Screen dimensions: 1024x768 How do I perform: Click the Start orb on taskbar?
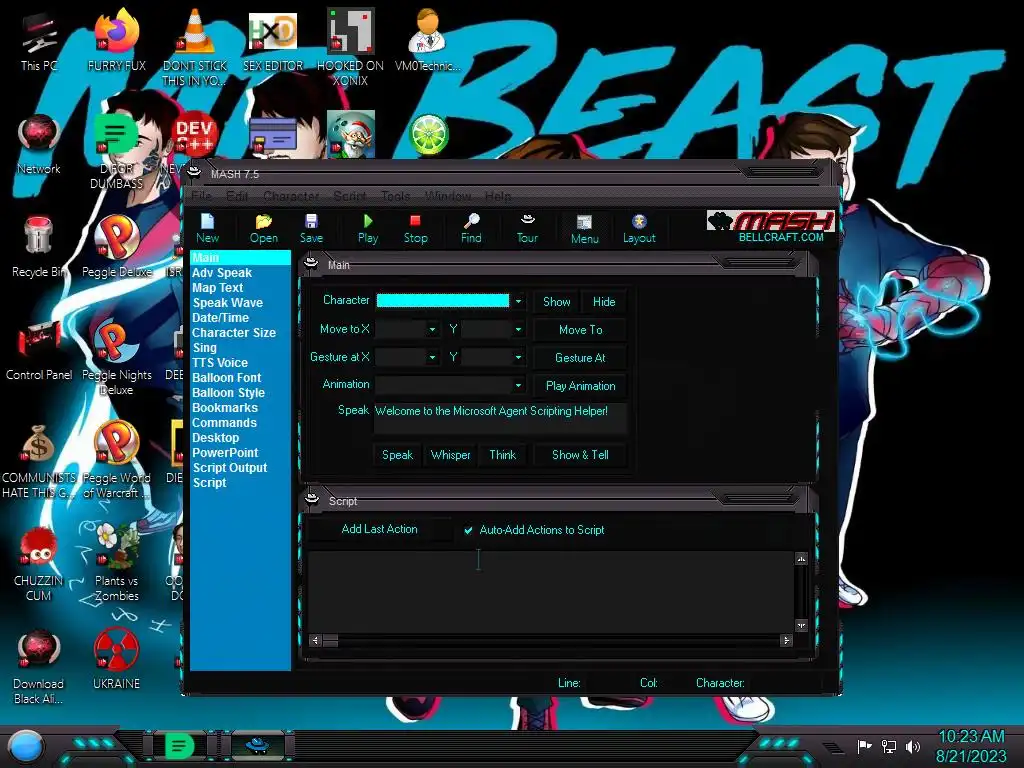point(26,747)
